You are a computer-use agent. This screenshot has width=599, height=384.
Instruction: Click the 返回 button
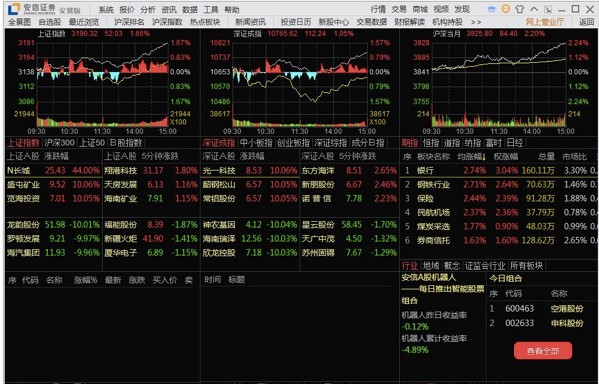[586, 22]
